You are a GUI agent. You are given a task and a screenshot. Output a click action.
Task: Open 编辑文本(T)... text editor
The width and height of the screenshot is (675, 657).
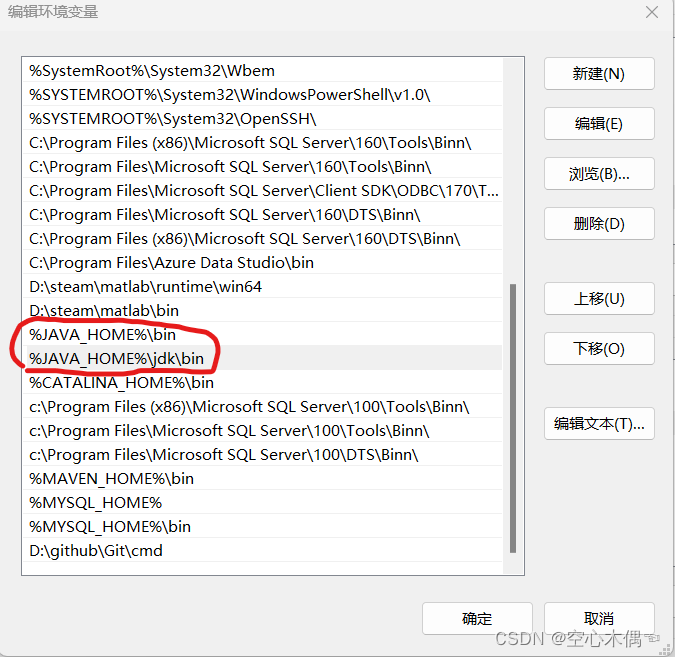598,424
